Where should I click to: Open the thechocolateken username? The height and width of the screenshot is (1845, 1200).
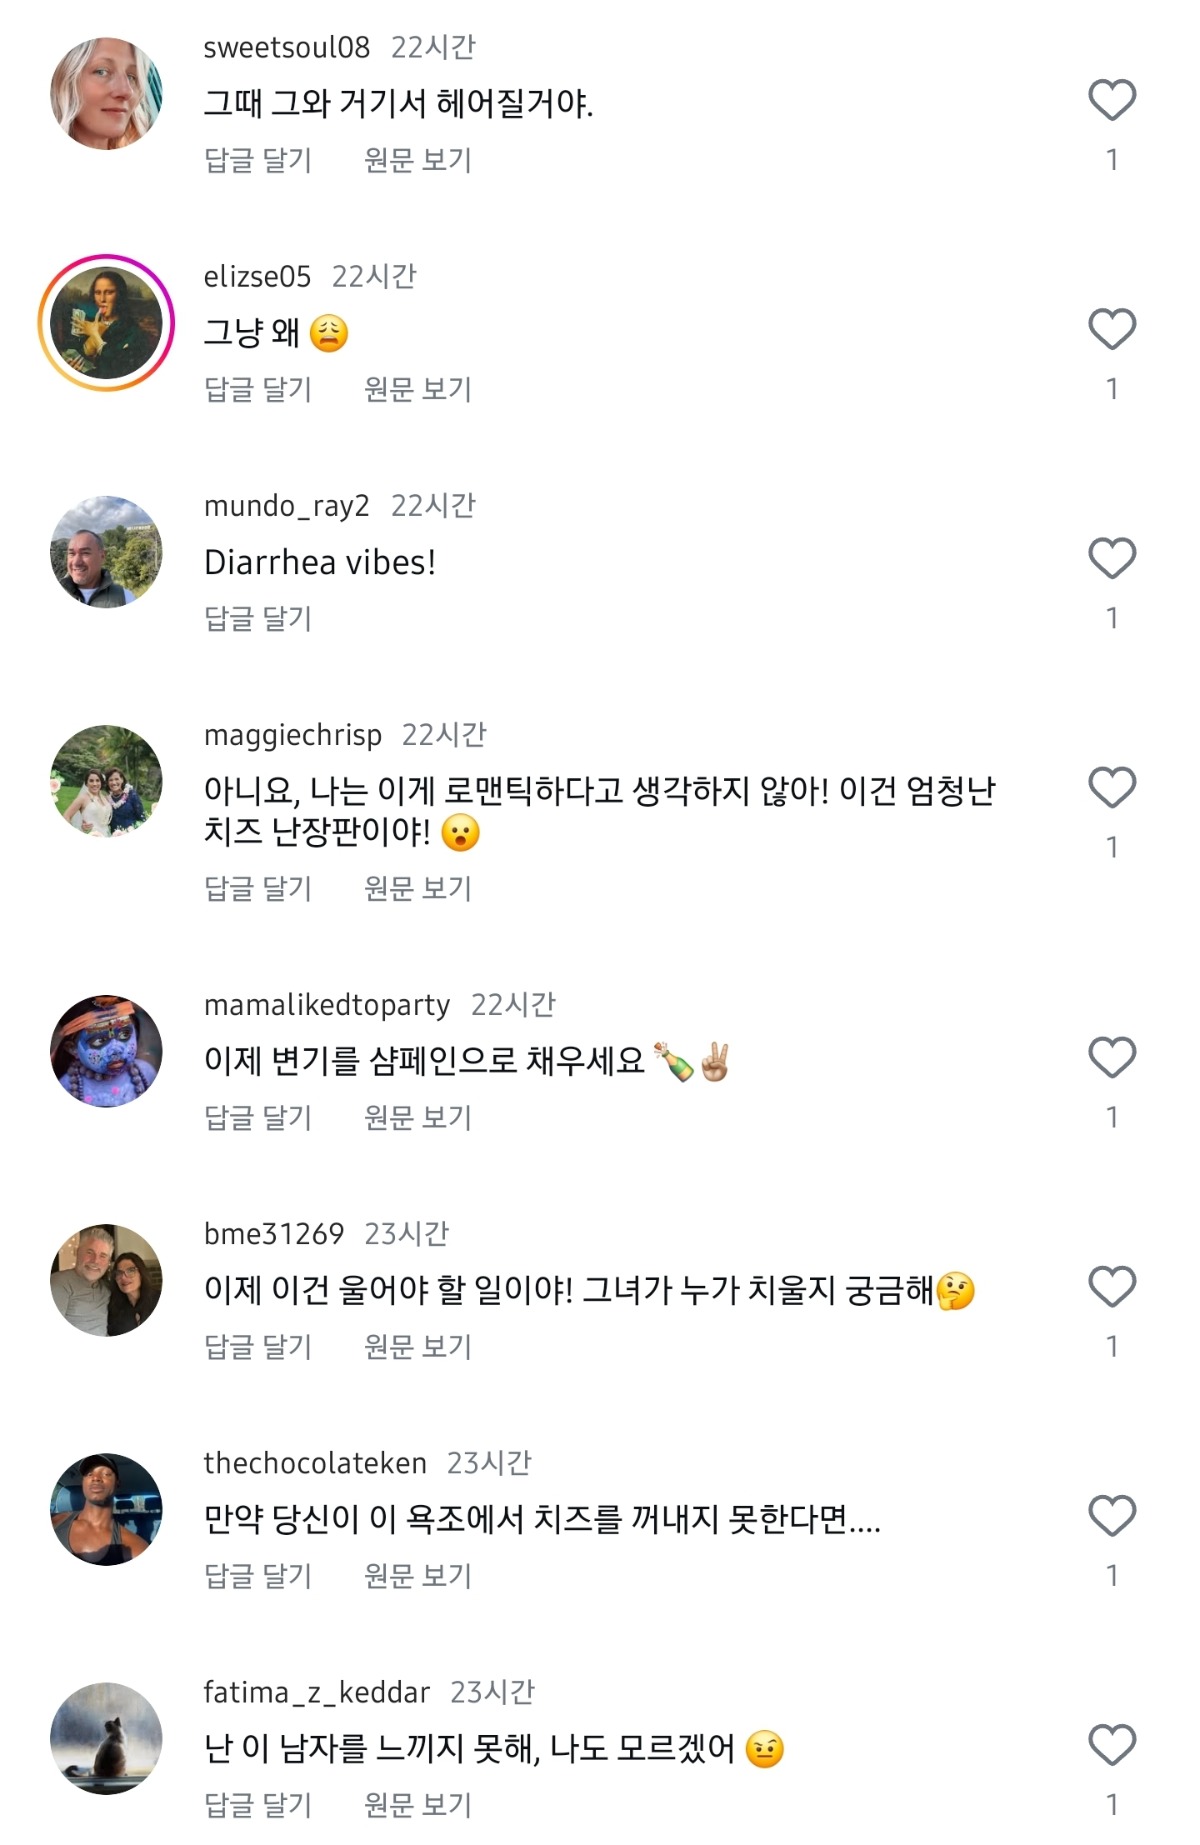(x=315, y=1463)
